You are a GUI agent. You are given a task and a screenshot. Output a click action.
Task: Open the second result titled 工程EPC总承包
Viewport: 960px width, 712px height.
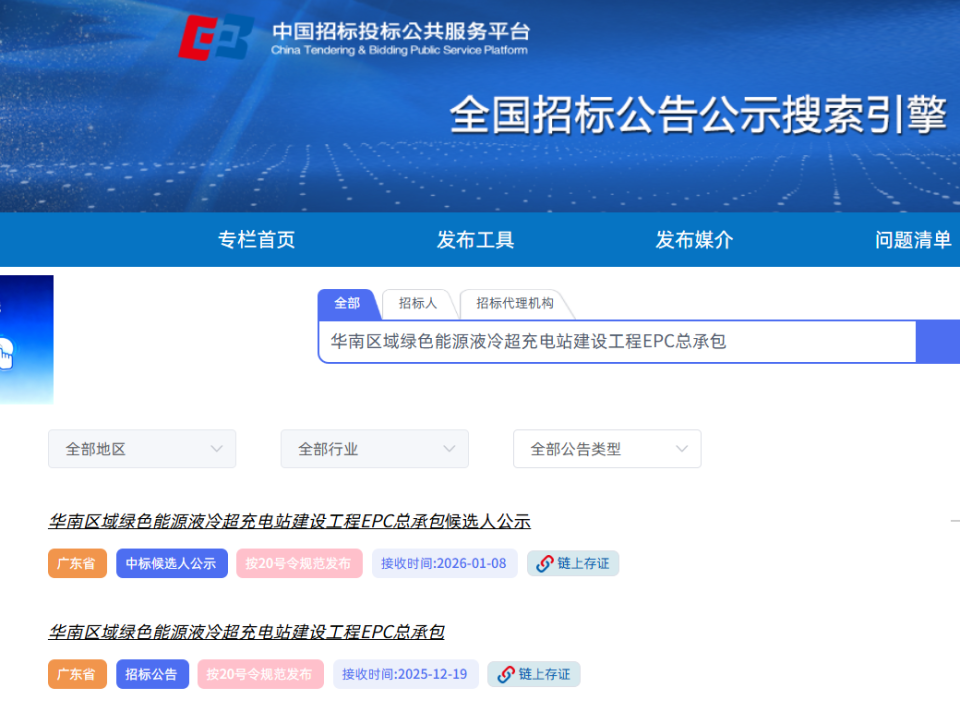pos(247,632)
